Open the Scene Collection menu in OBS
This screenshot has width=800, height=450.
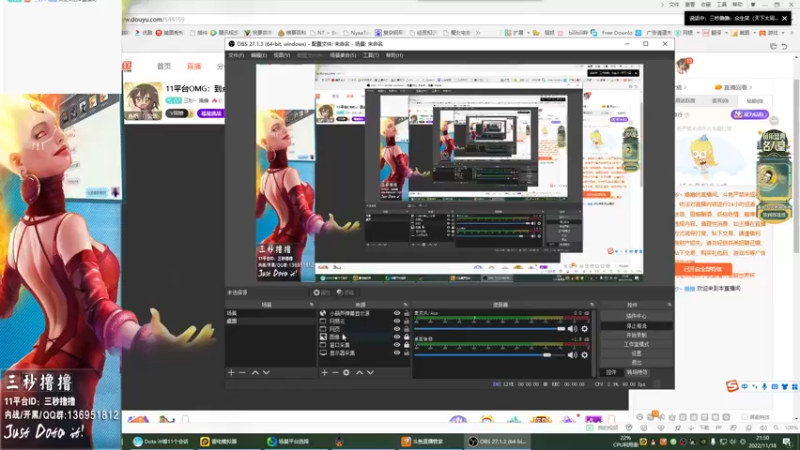343,55
